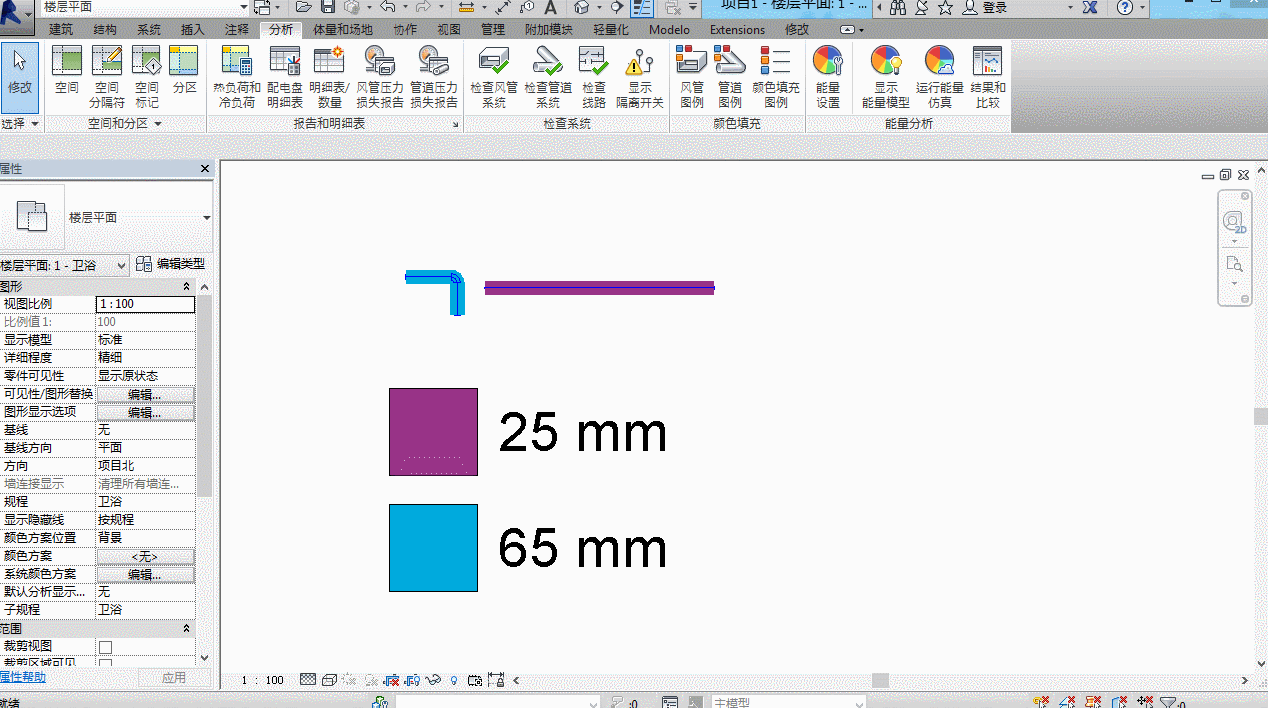Run 检查线路 circuit check

click(x=594, y=76)
